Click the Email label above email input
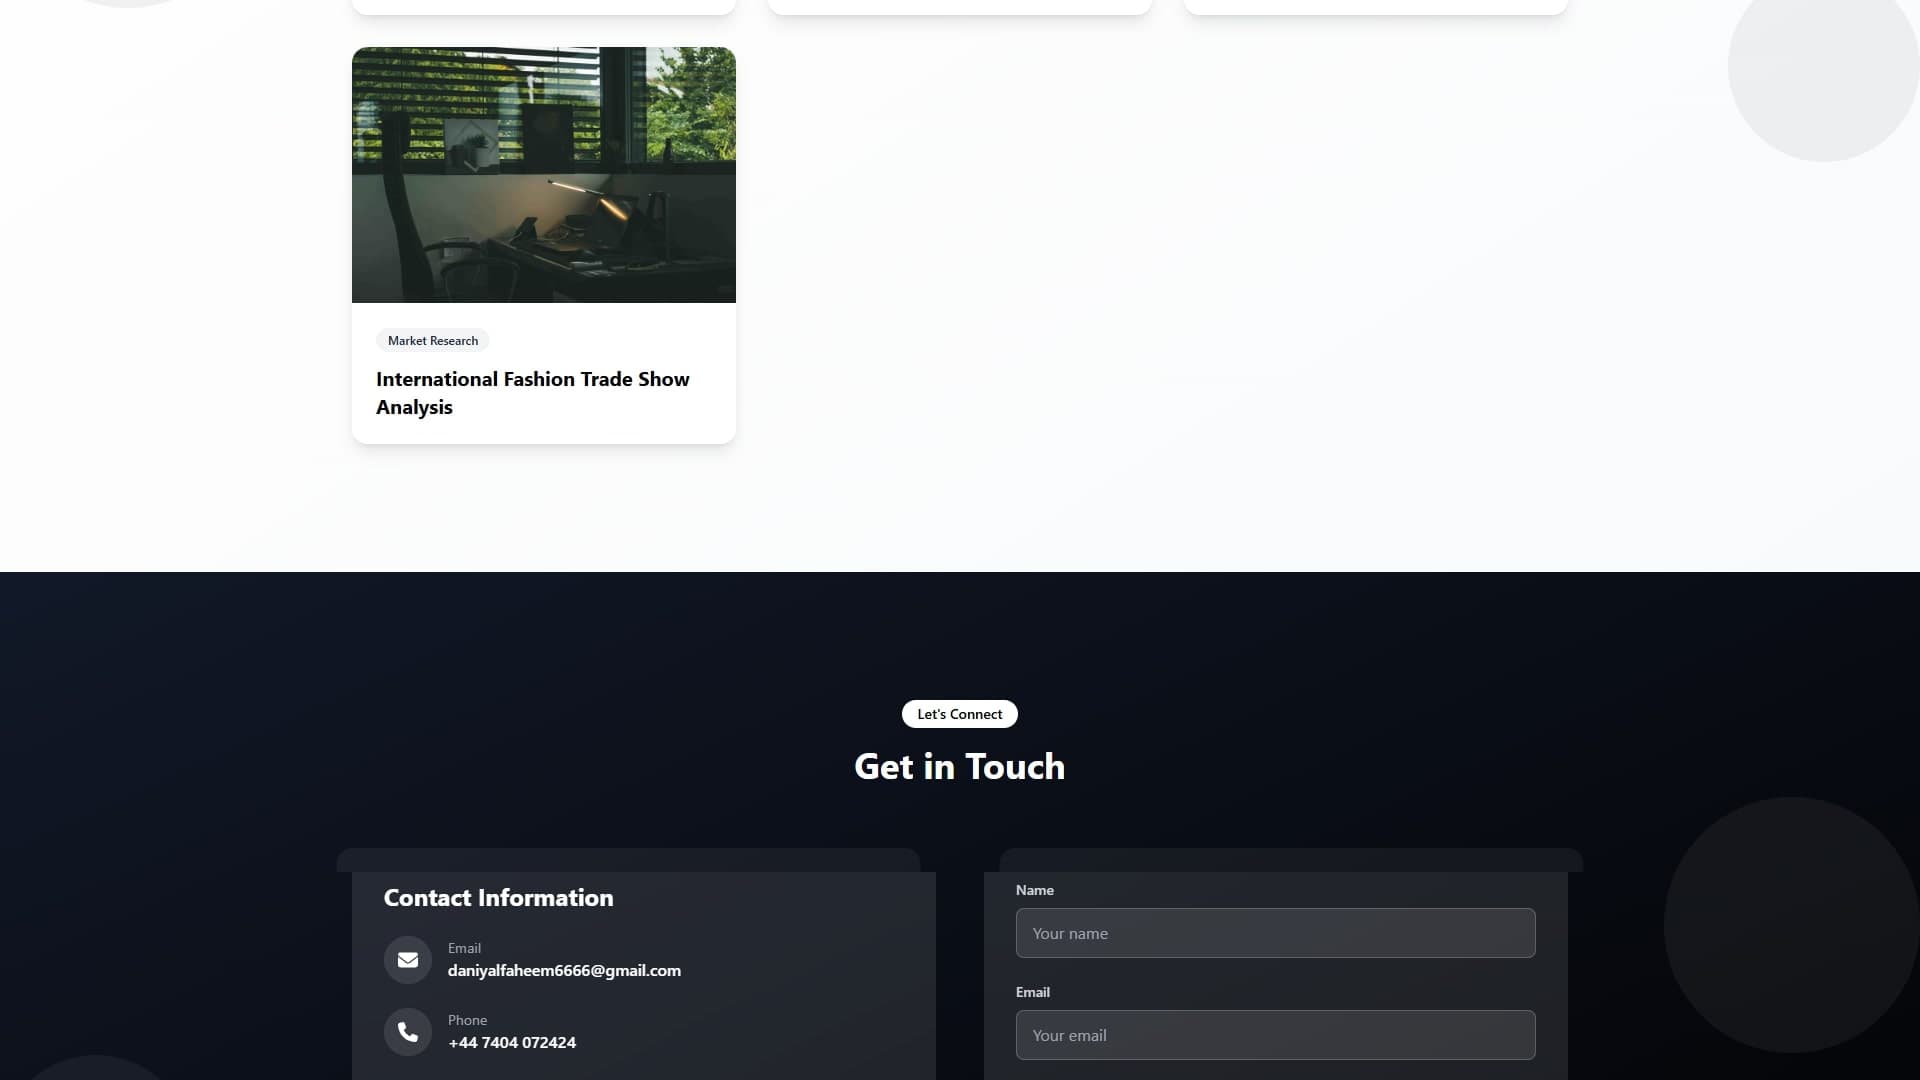The height and width of the screenshot is (1080, 1920). pos(1033,992)
